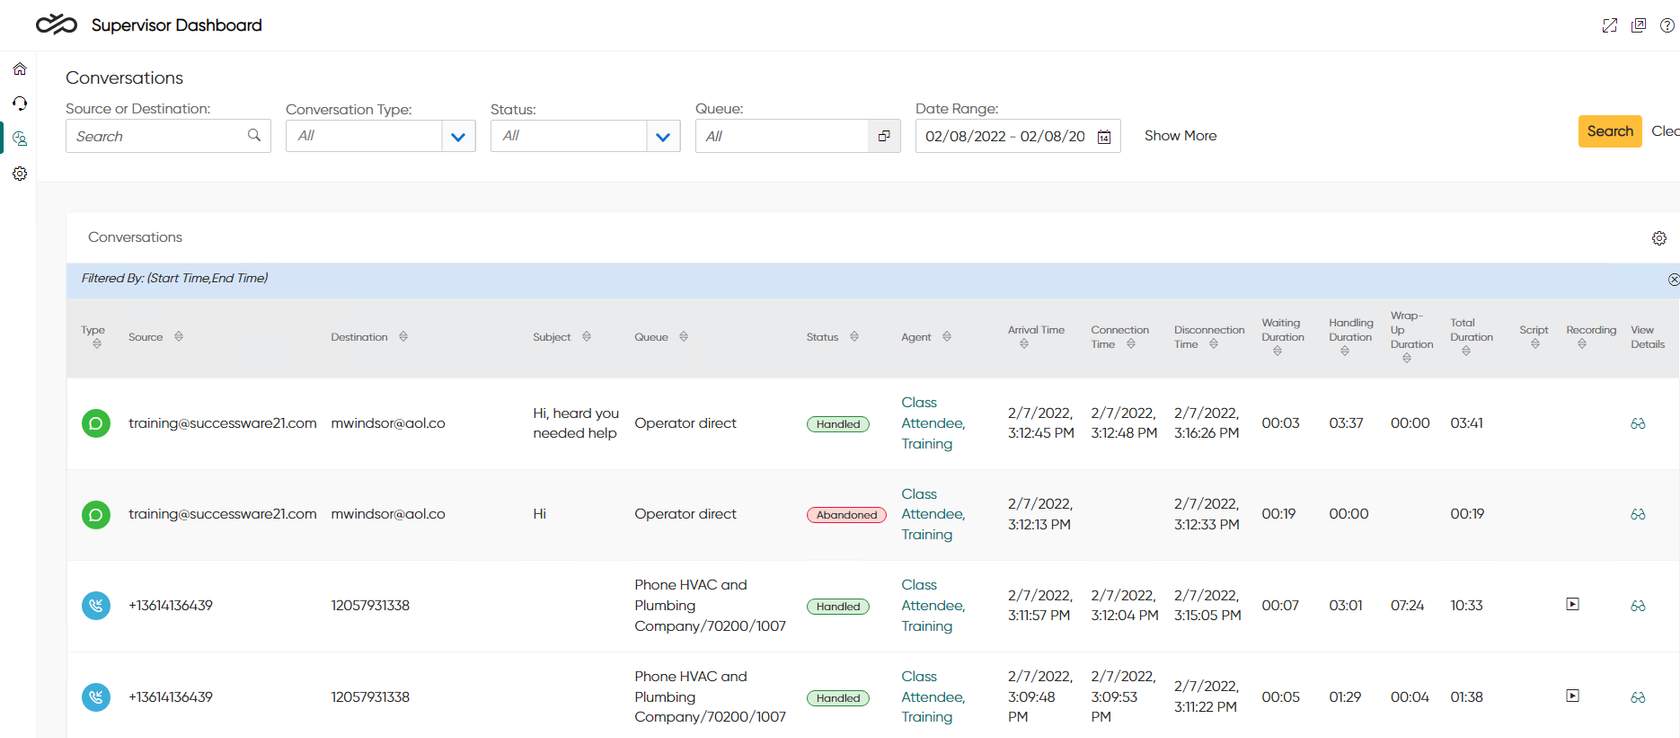
Task: Click the Source or Destination search field
Action: (155, 136)
